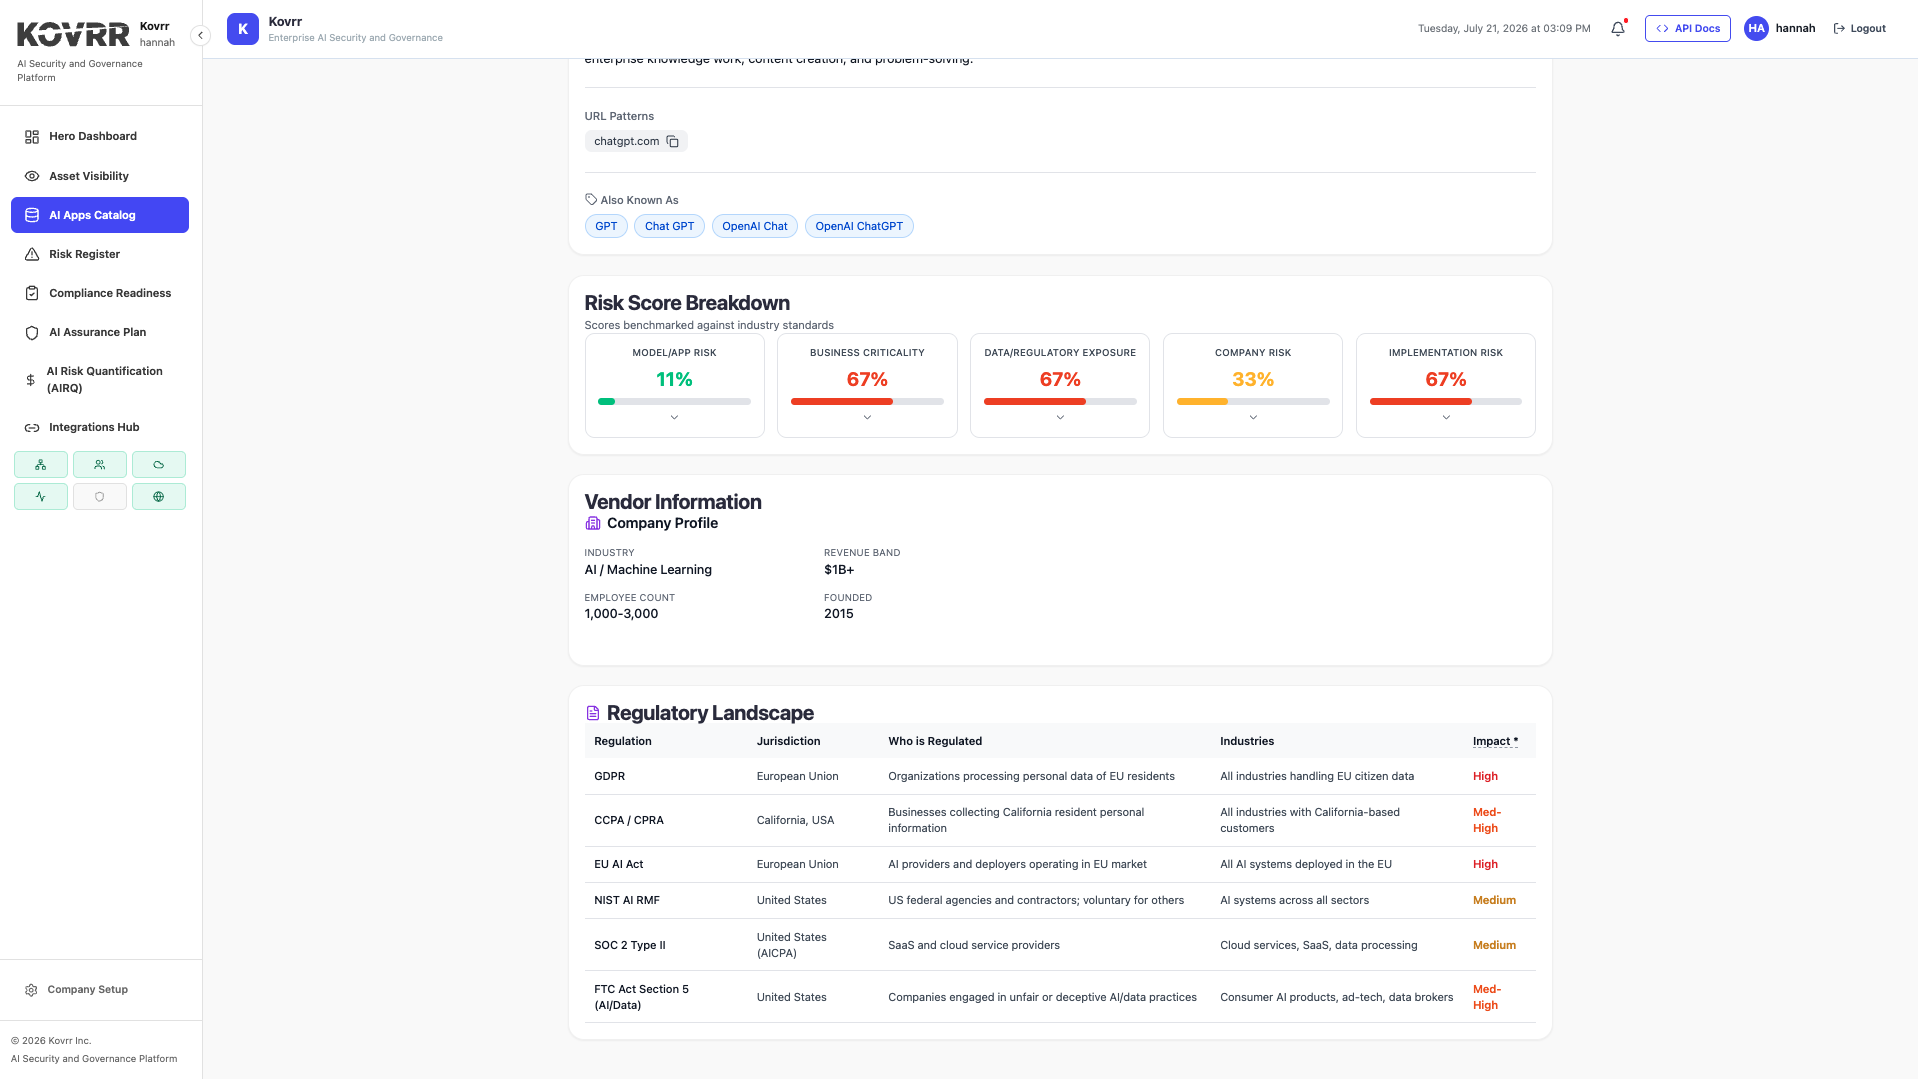
Task: Expand the Implementation Risk card chevron
Action: [x=1446, y=418]
